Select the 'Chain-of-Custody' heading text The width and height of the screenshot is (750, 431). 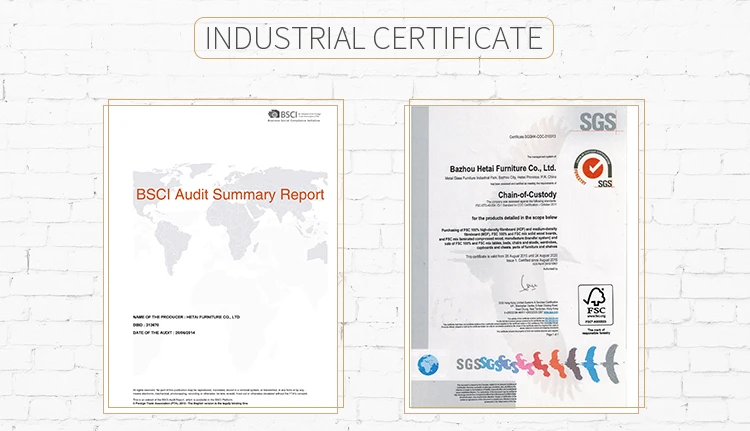527,195
